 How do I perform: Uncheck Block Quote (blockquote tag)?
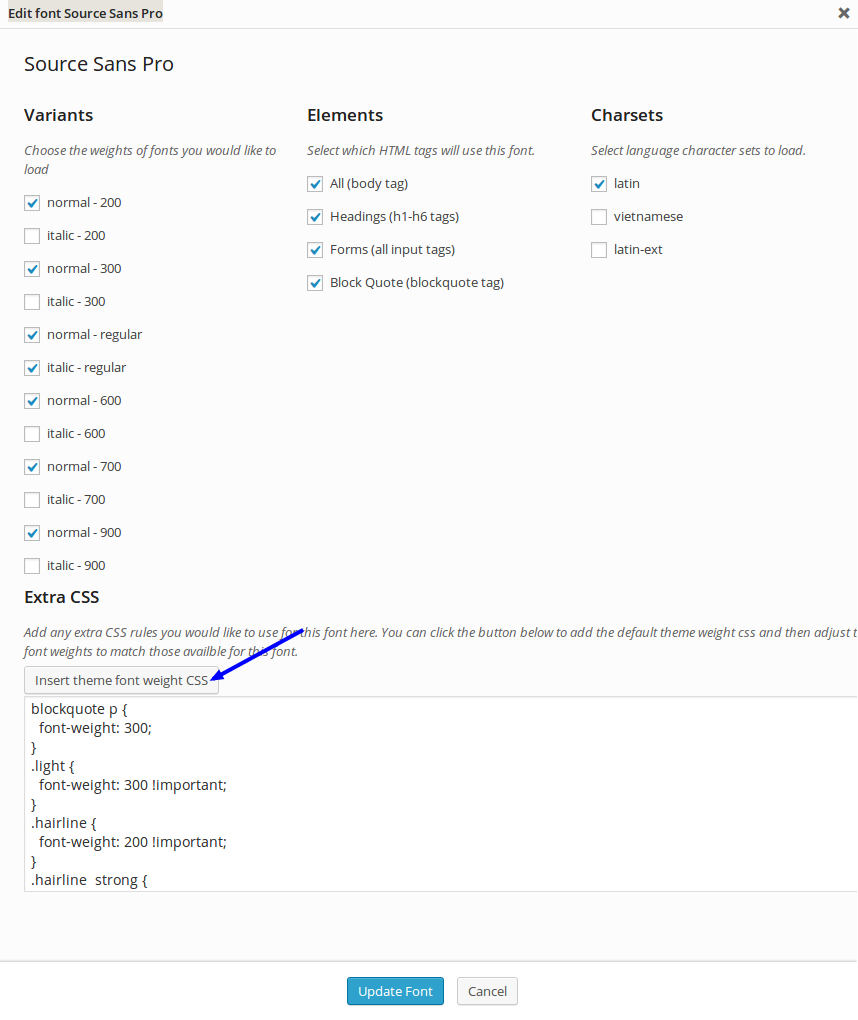pos(315,283)
